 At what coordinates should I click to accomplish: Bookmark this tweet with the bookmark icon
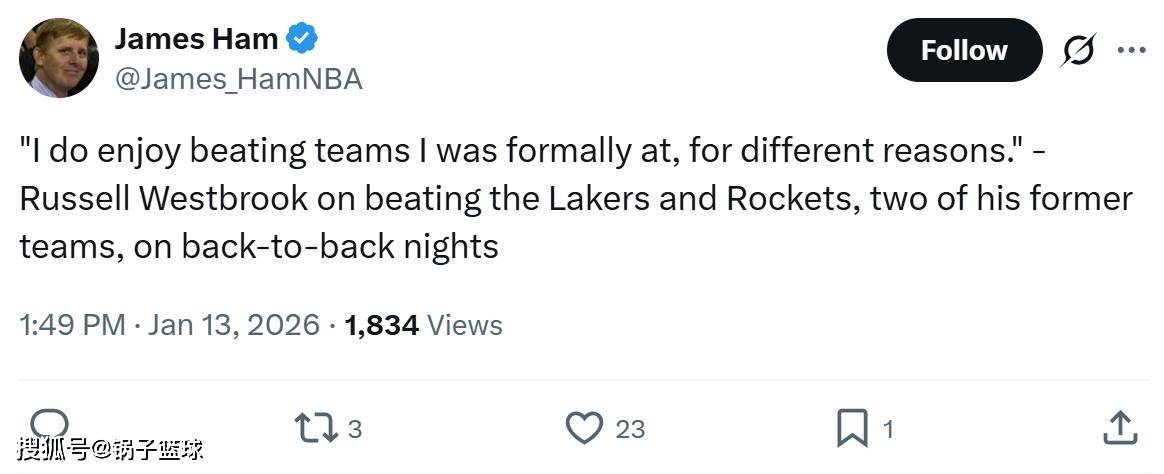coord(851,429)
